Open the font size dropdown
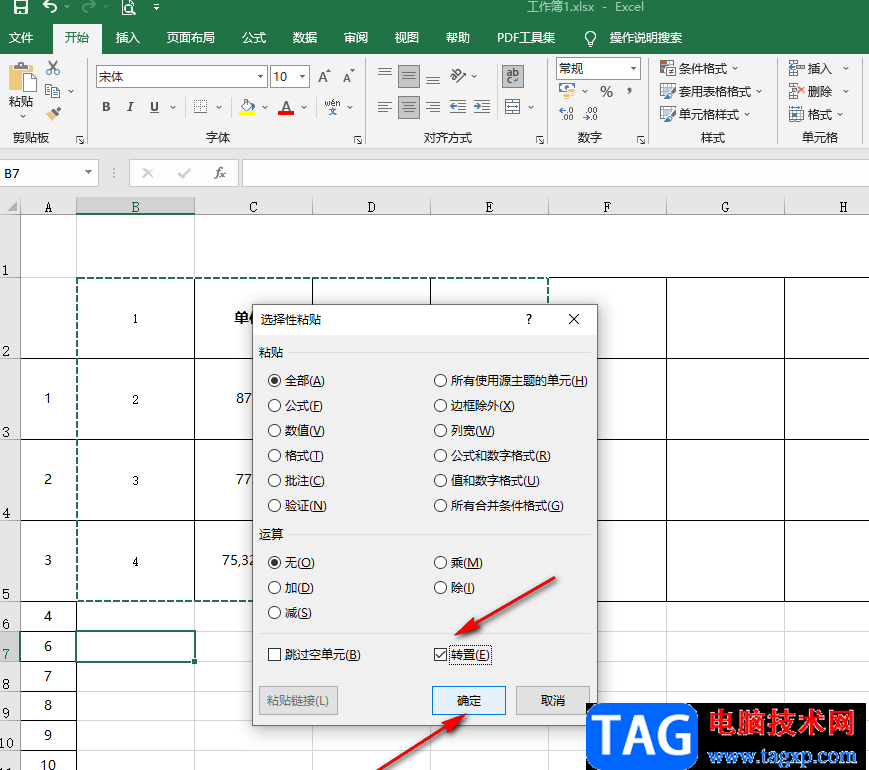This screenshot has width=869, height=770. [x=303, y=77]
